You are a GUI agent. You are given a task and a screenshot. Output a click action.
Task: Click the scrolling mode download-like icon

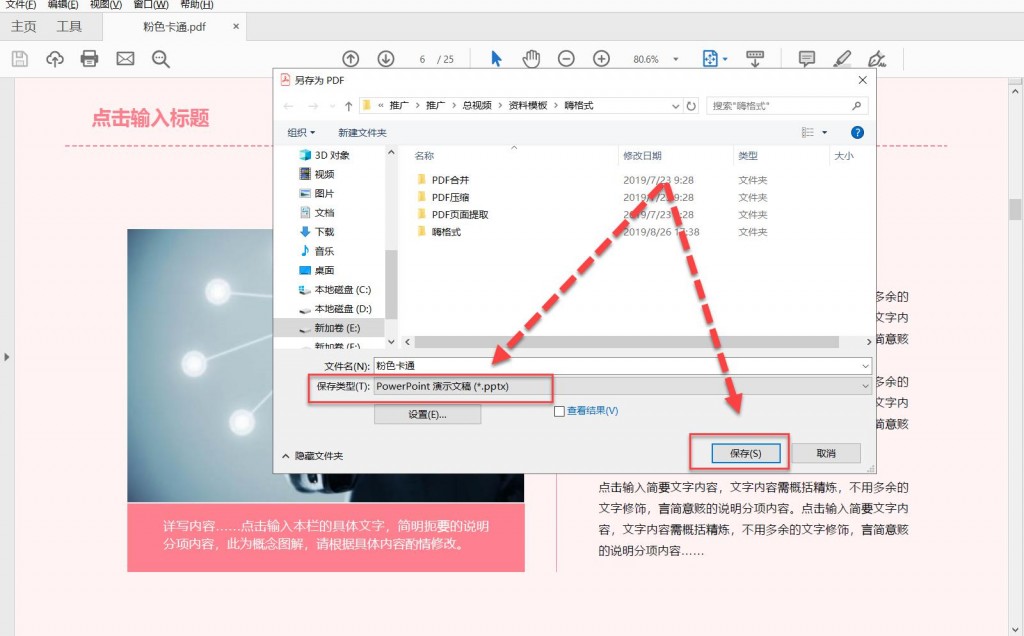tap(755, 59)
